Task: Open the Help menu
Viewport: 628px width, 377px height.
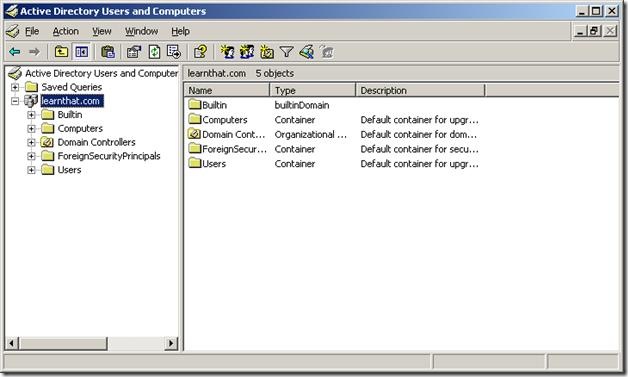Action: tap(180, 31)
